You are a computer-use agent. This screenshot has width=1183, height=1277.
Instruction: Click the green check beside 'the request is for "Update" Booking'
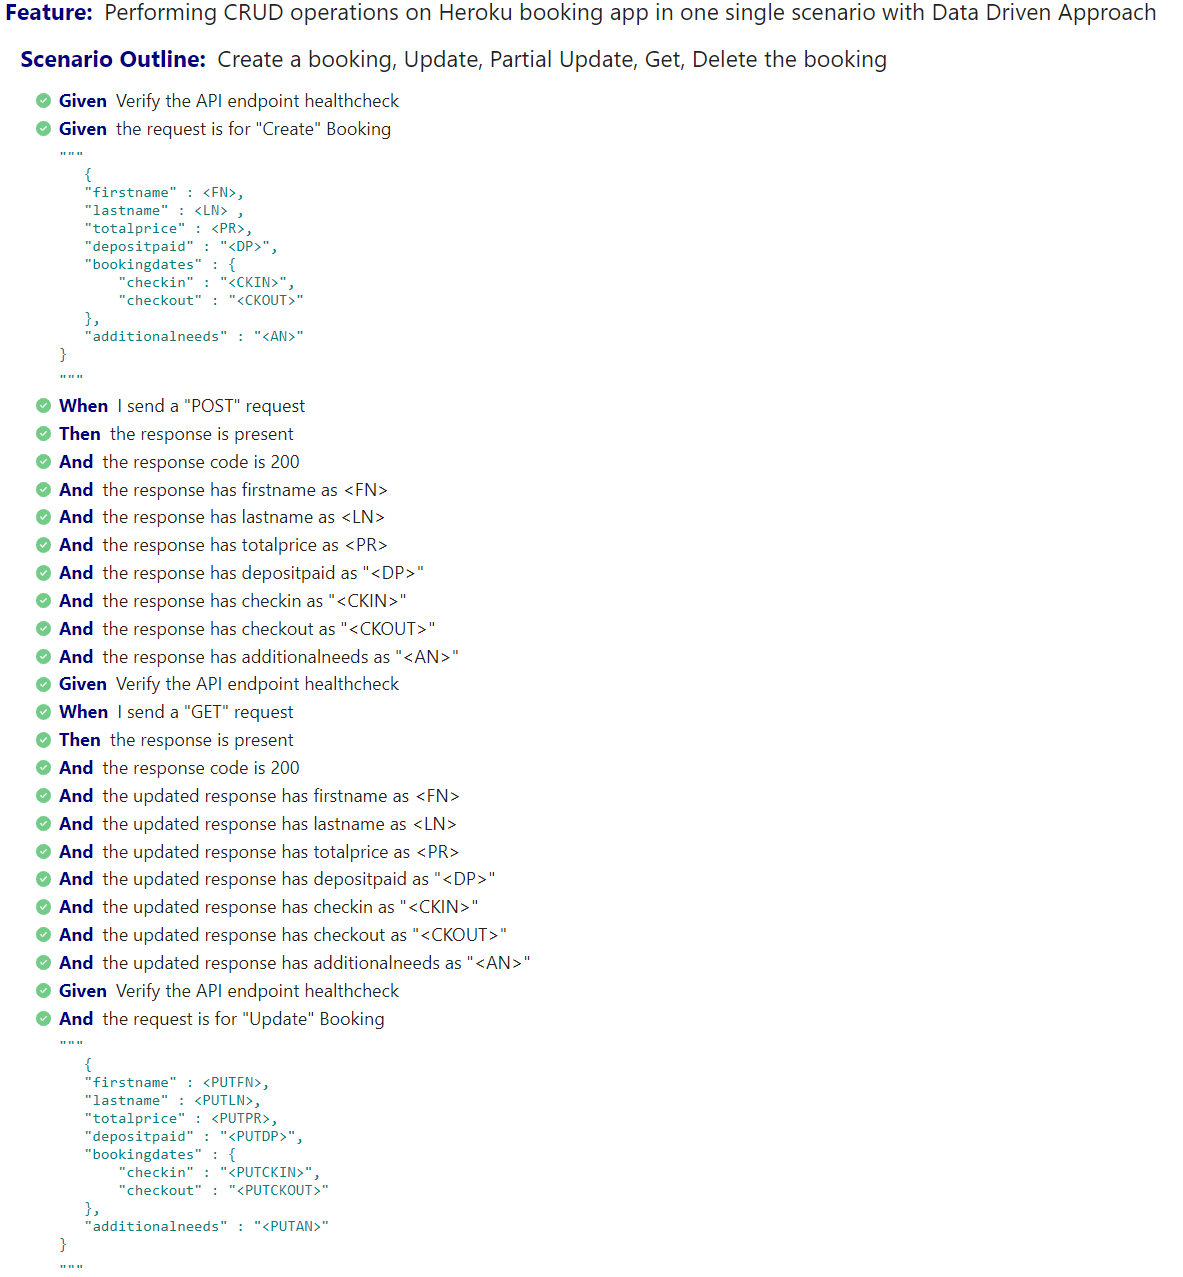(x=43, y=1019)
